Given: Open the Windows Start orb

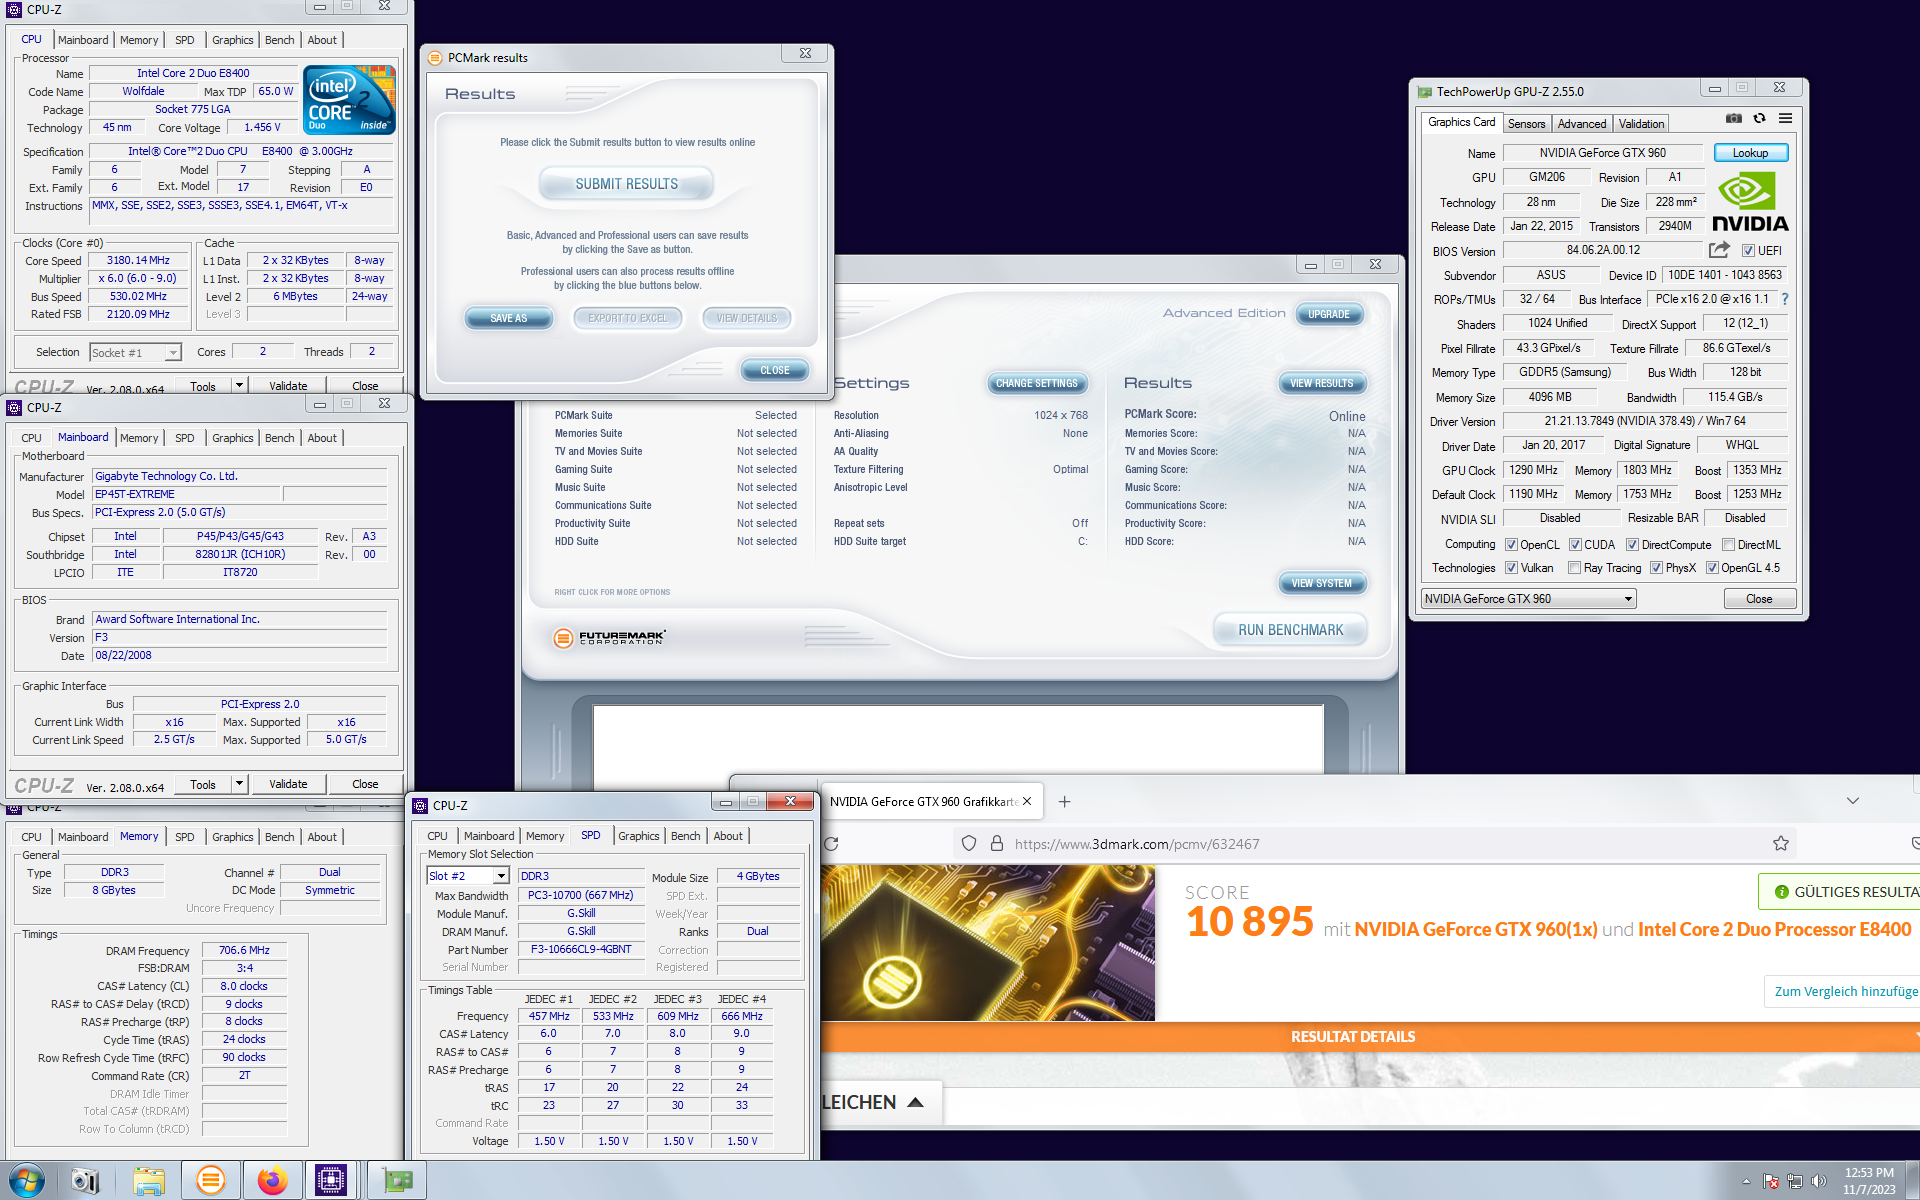Looking at the screenshot, I should pyautogui.click(x=26, y=1181).
